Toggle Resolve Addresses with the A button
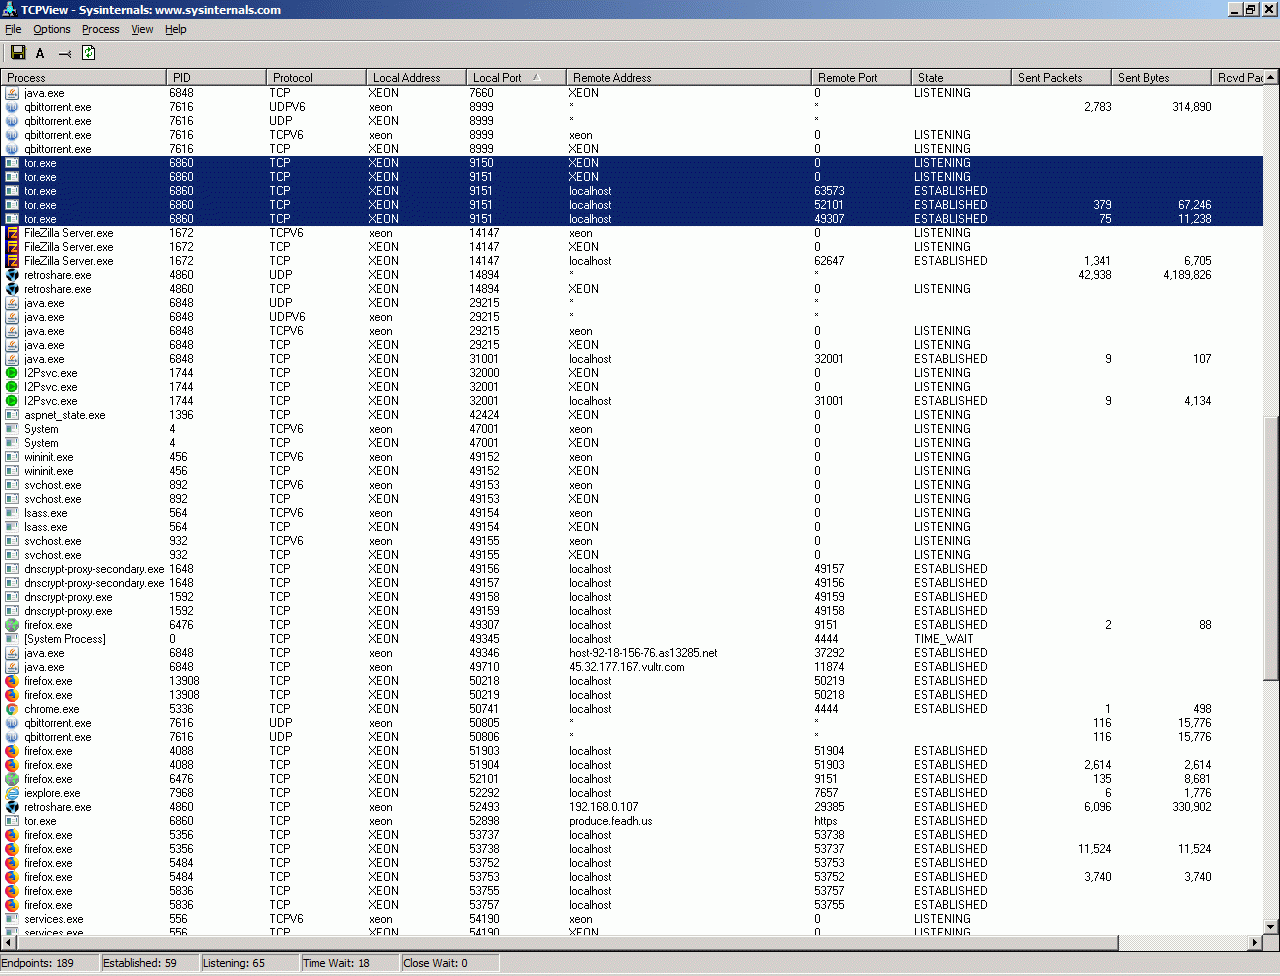Screen dimensions: 1280x976 40,53
